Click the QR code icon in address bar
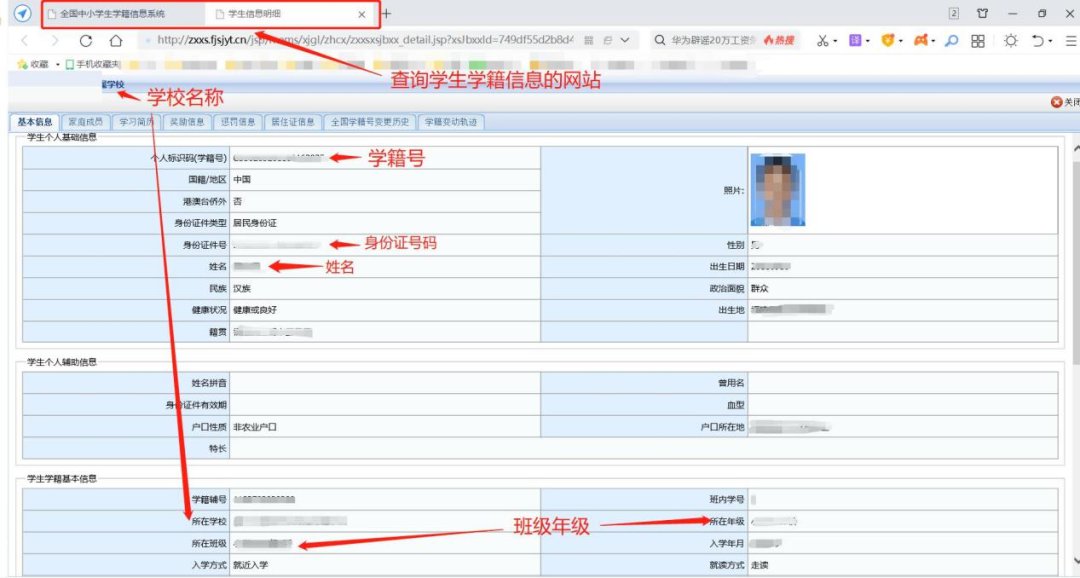 589,41
